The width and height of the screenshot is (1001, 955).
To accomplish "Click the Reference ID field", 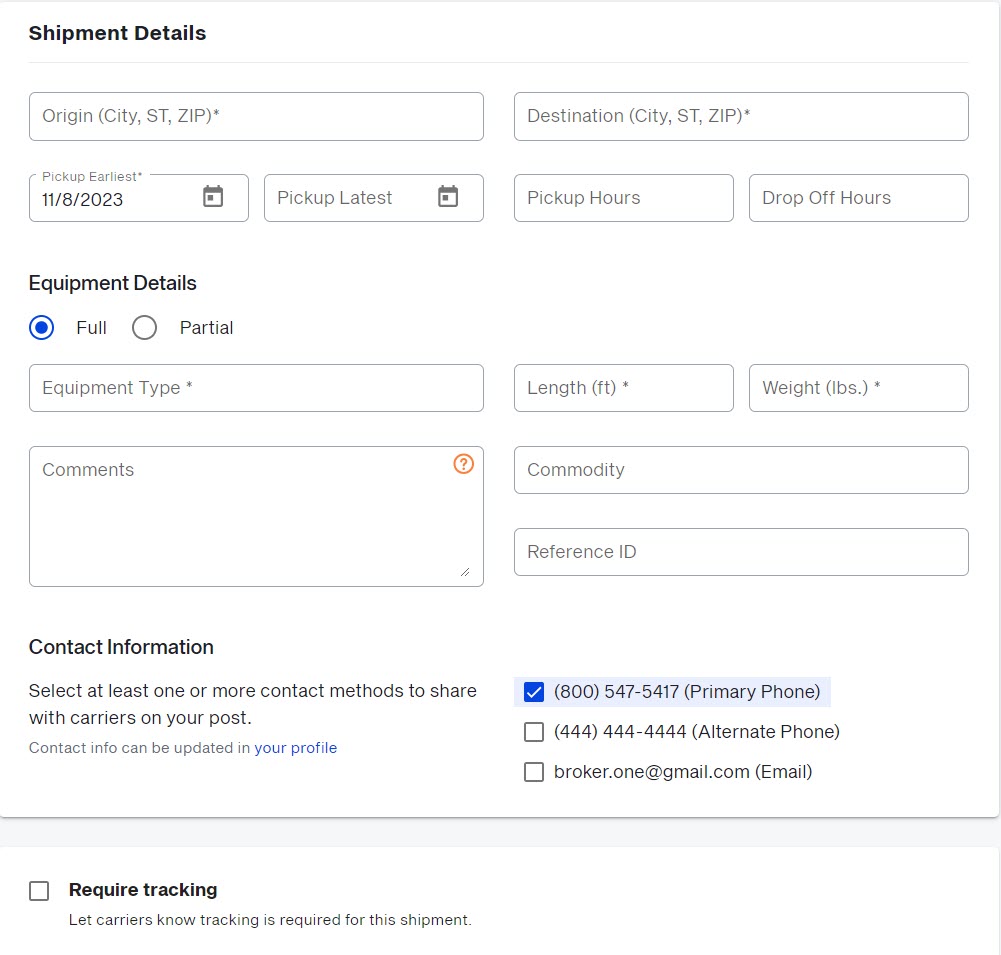I will (741, 552).
